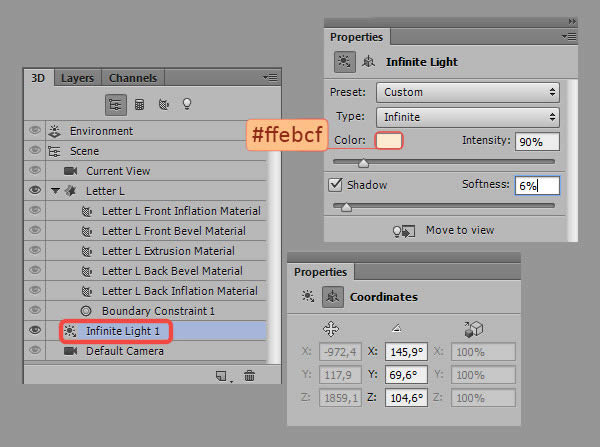Toggle visibility of Boundary Constraint 1
This screenshot has height=447, width=600.
click(x=35, y=310)
